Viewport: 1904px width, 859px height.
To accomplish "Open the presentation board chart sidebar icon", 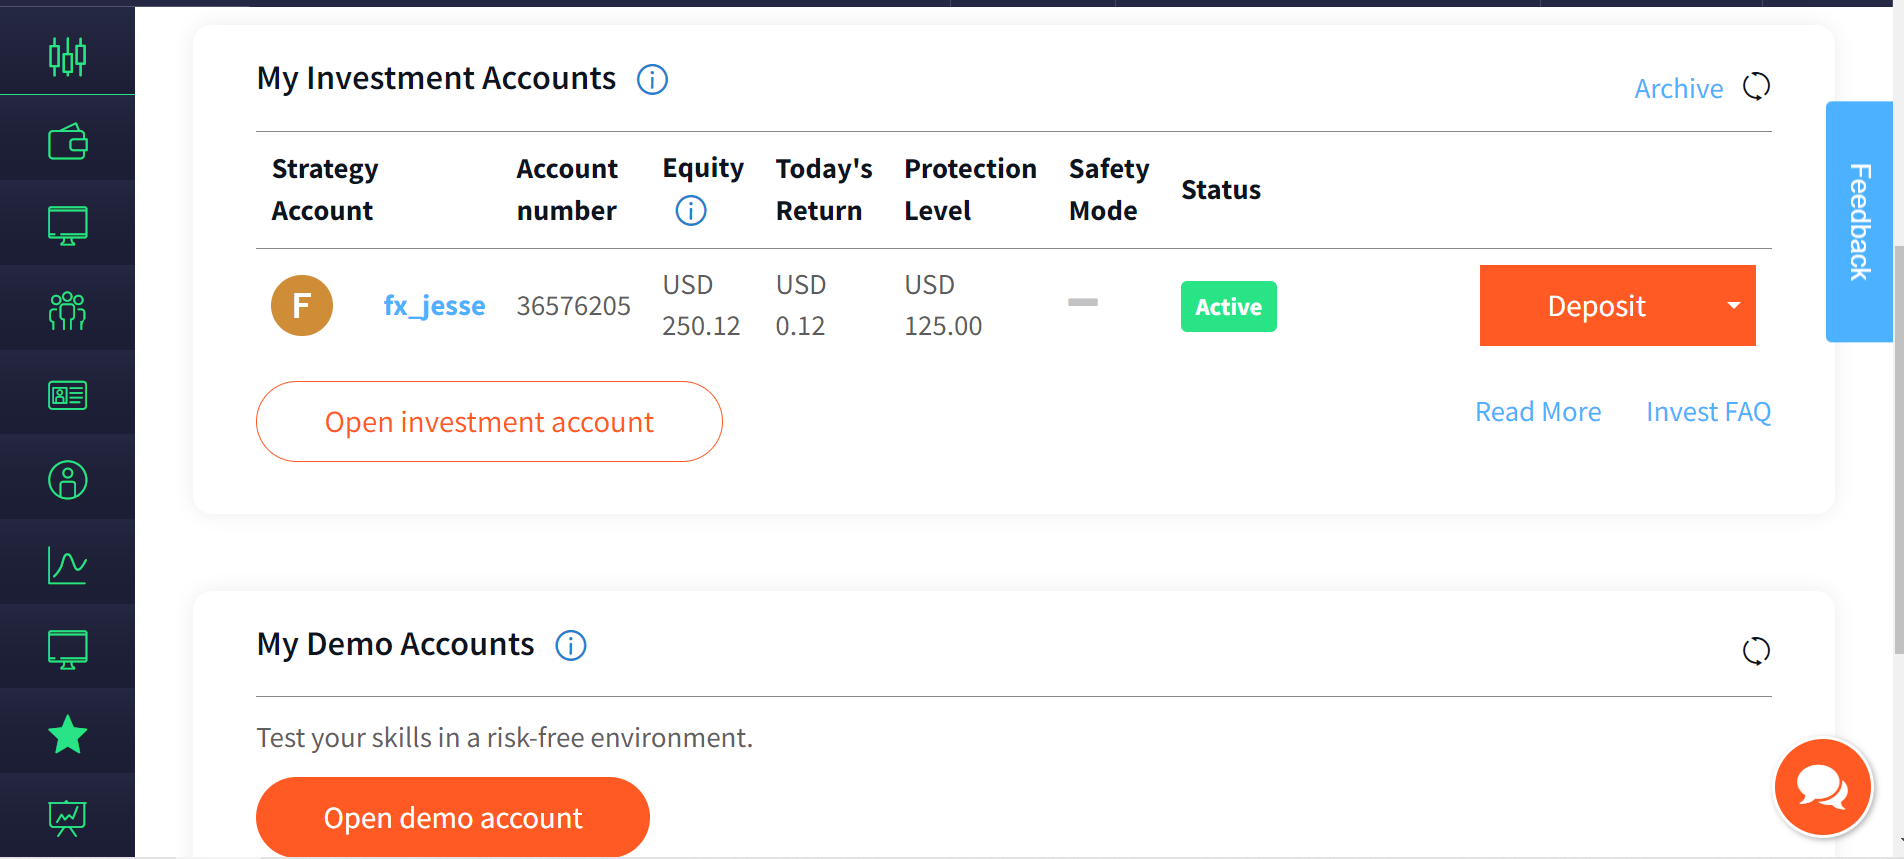I will coord(67,818).
